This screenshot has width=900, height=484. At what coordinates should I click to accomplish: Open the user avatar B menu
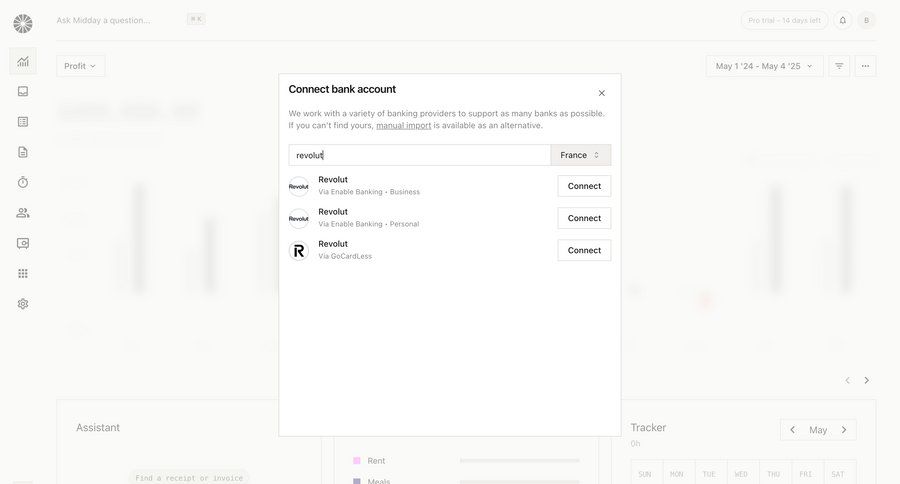click(x=867, y=20)
